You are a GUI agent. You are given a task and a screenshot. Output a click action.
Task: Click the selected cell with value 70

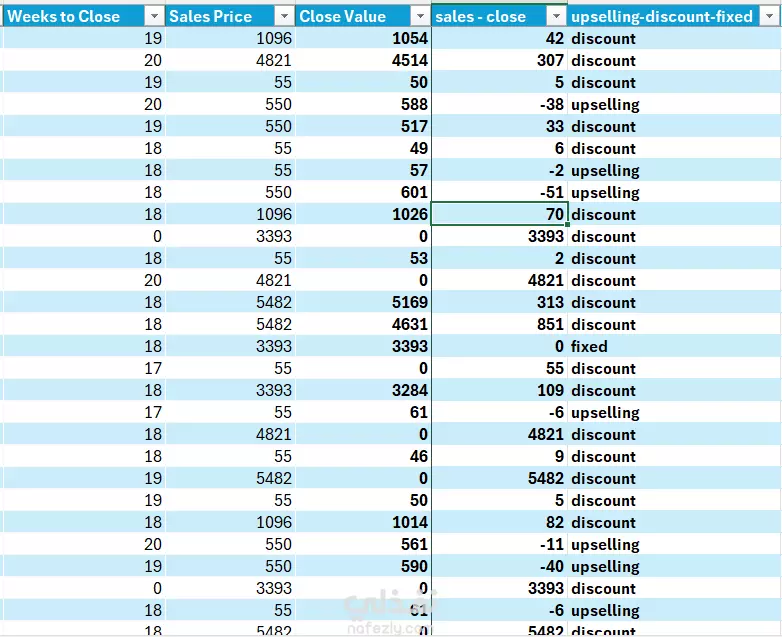[499, 214]
